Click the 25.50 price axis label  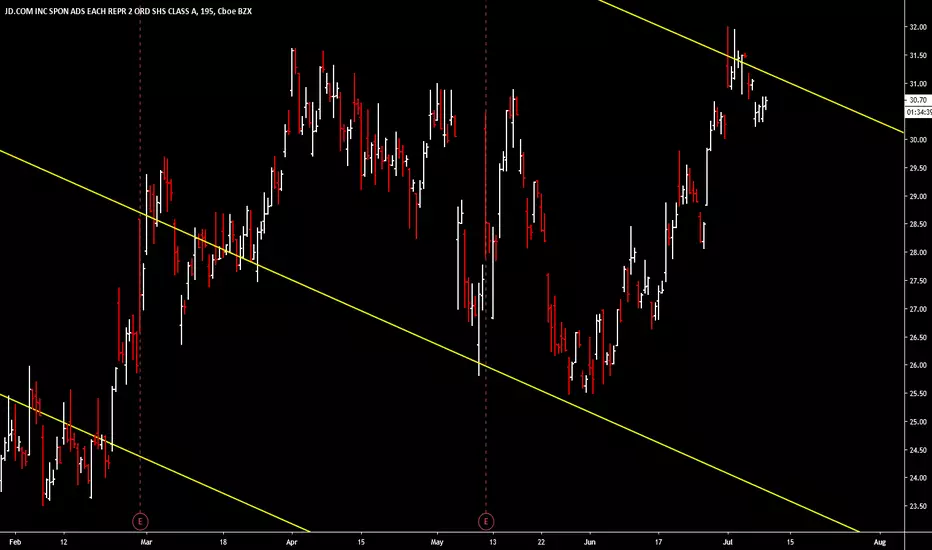[x=918, y=394]
